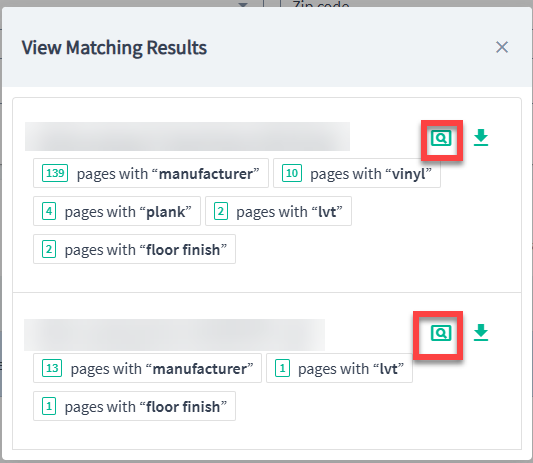Close the View Matching Results dialog
Viewport: 533px width, 463px height.
point(502,47)
